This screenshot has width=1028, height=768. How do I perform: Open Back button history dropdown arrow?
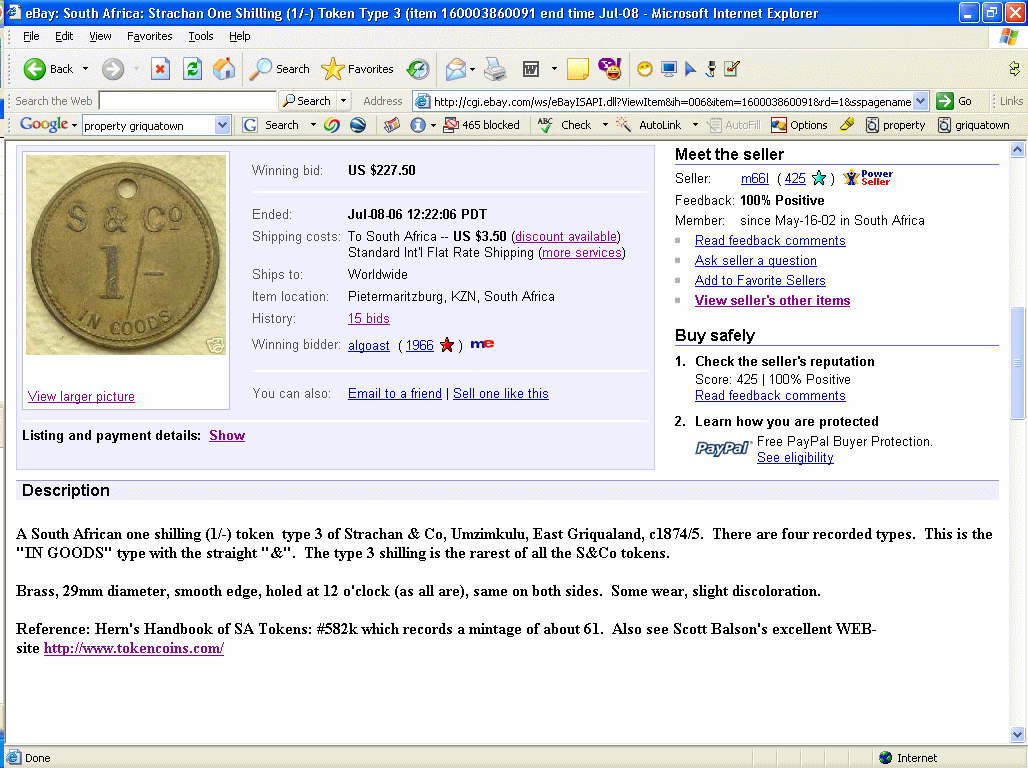pos(85,69)
